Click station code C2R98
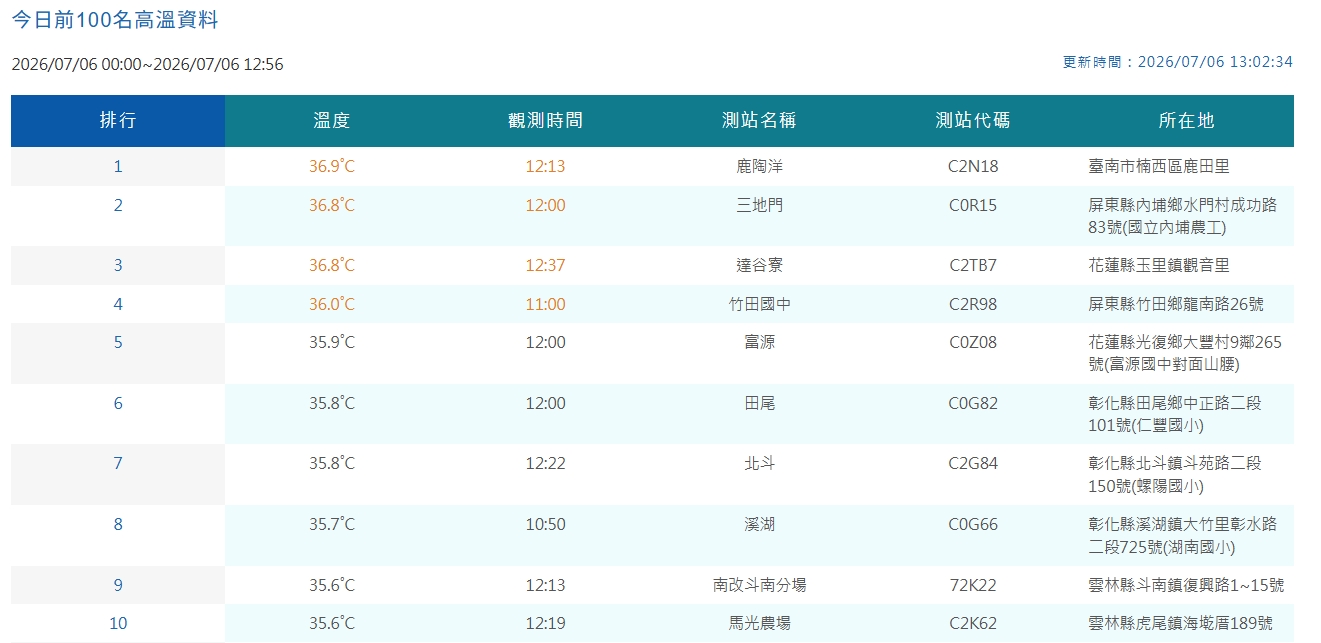 [x=973, y=304]
